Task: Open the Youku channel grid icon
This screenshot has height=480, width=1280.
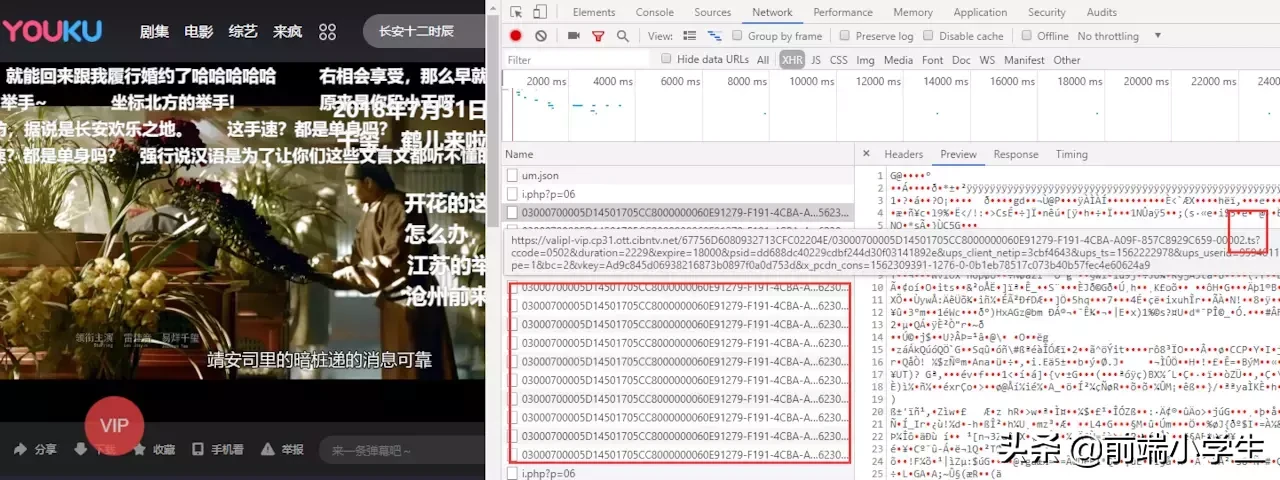Action: point(327,32)
